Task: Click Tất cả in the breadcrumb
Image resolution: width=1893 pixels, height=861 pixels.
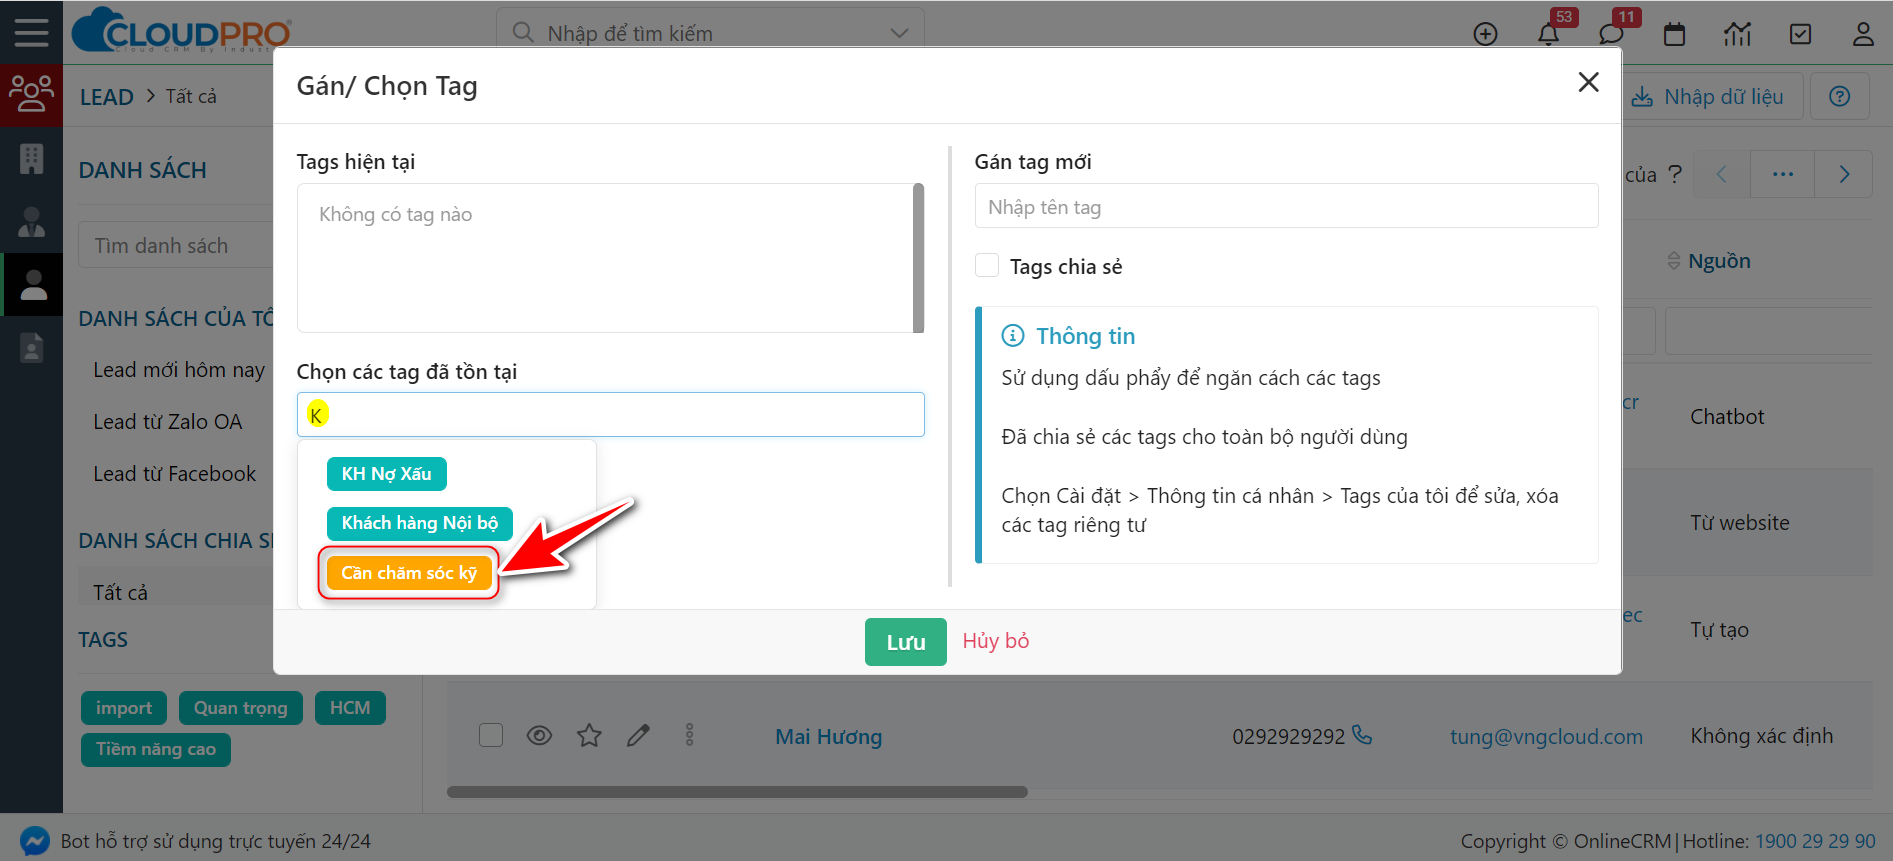Action: pos(191,96)
